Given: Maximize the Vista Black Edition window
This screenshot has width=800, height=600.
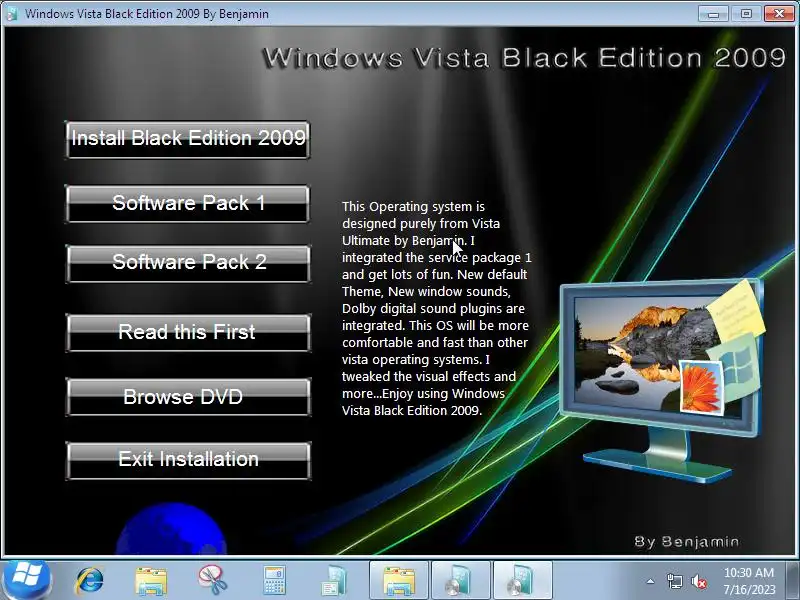Looking at the screenshot, I should (x=746, y=13).
